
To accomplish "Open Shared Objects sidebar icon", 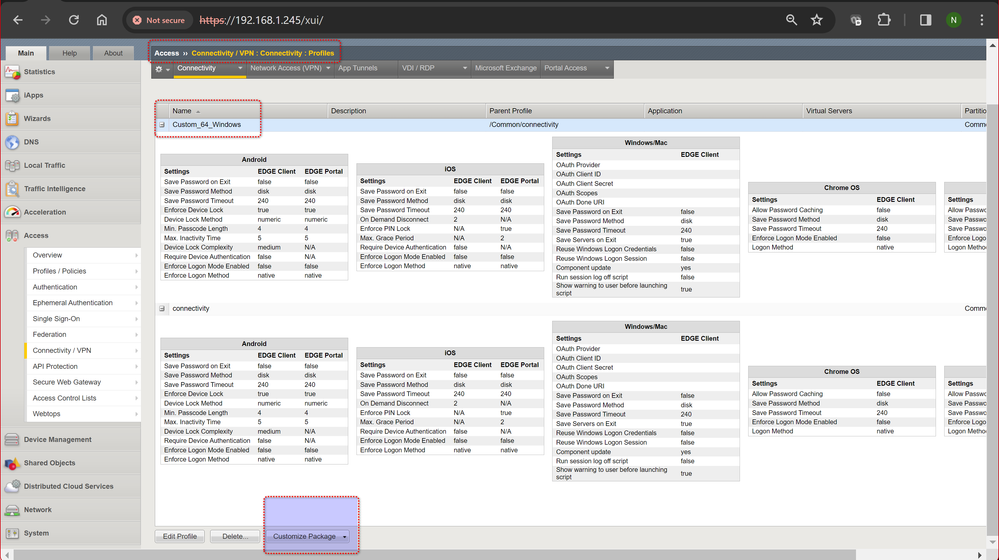I will [x=13, y=463].
